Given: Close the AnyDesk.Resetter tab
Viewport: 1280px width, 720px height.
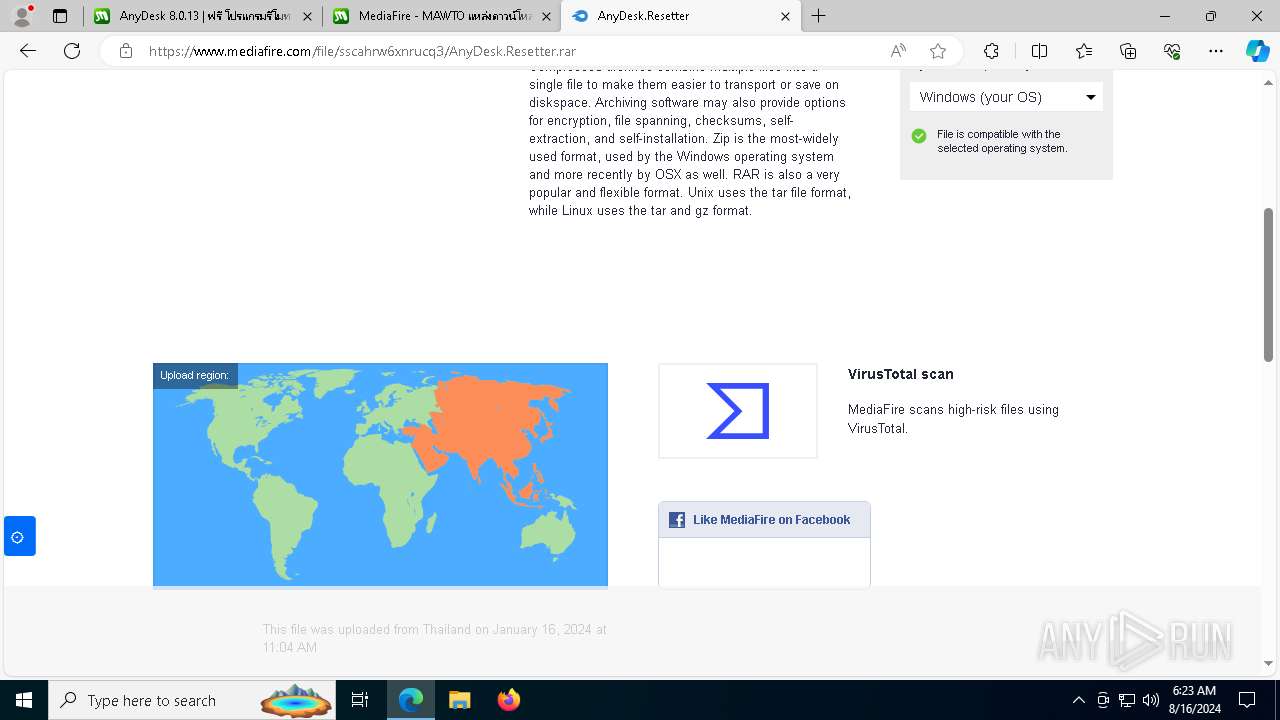Looking at the screenshot, I should pyautogui.click(x=785, y=16).
